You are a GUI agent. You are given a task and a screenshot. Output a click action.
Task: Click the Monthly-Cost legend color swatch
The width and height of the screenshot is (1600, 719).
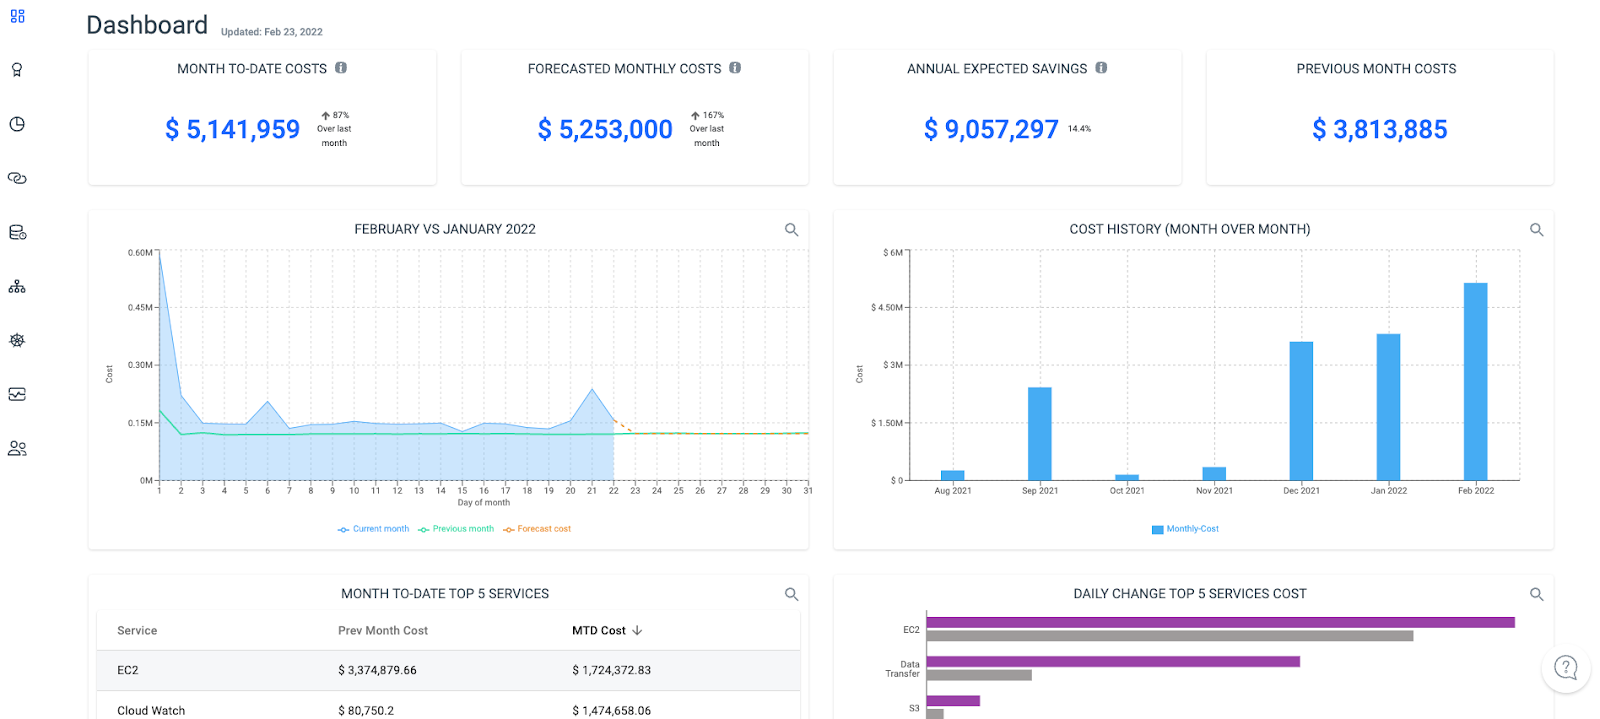point(1157,529)
